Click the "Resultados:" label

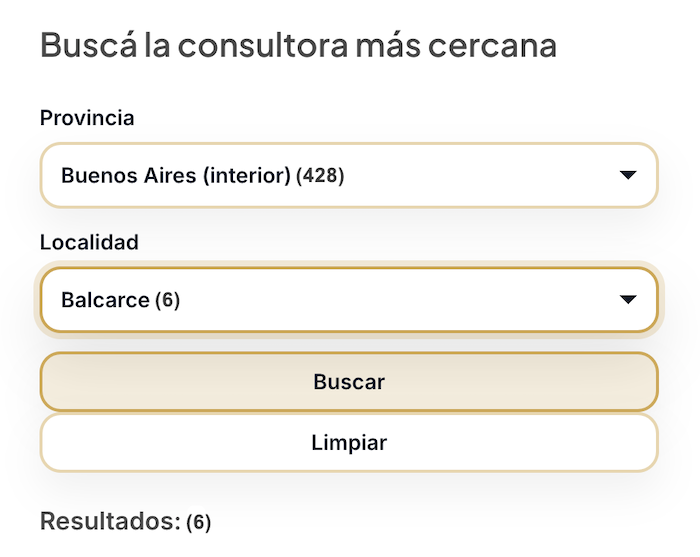pos(110,521)
